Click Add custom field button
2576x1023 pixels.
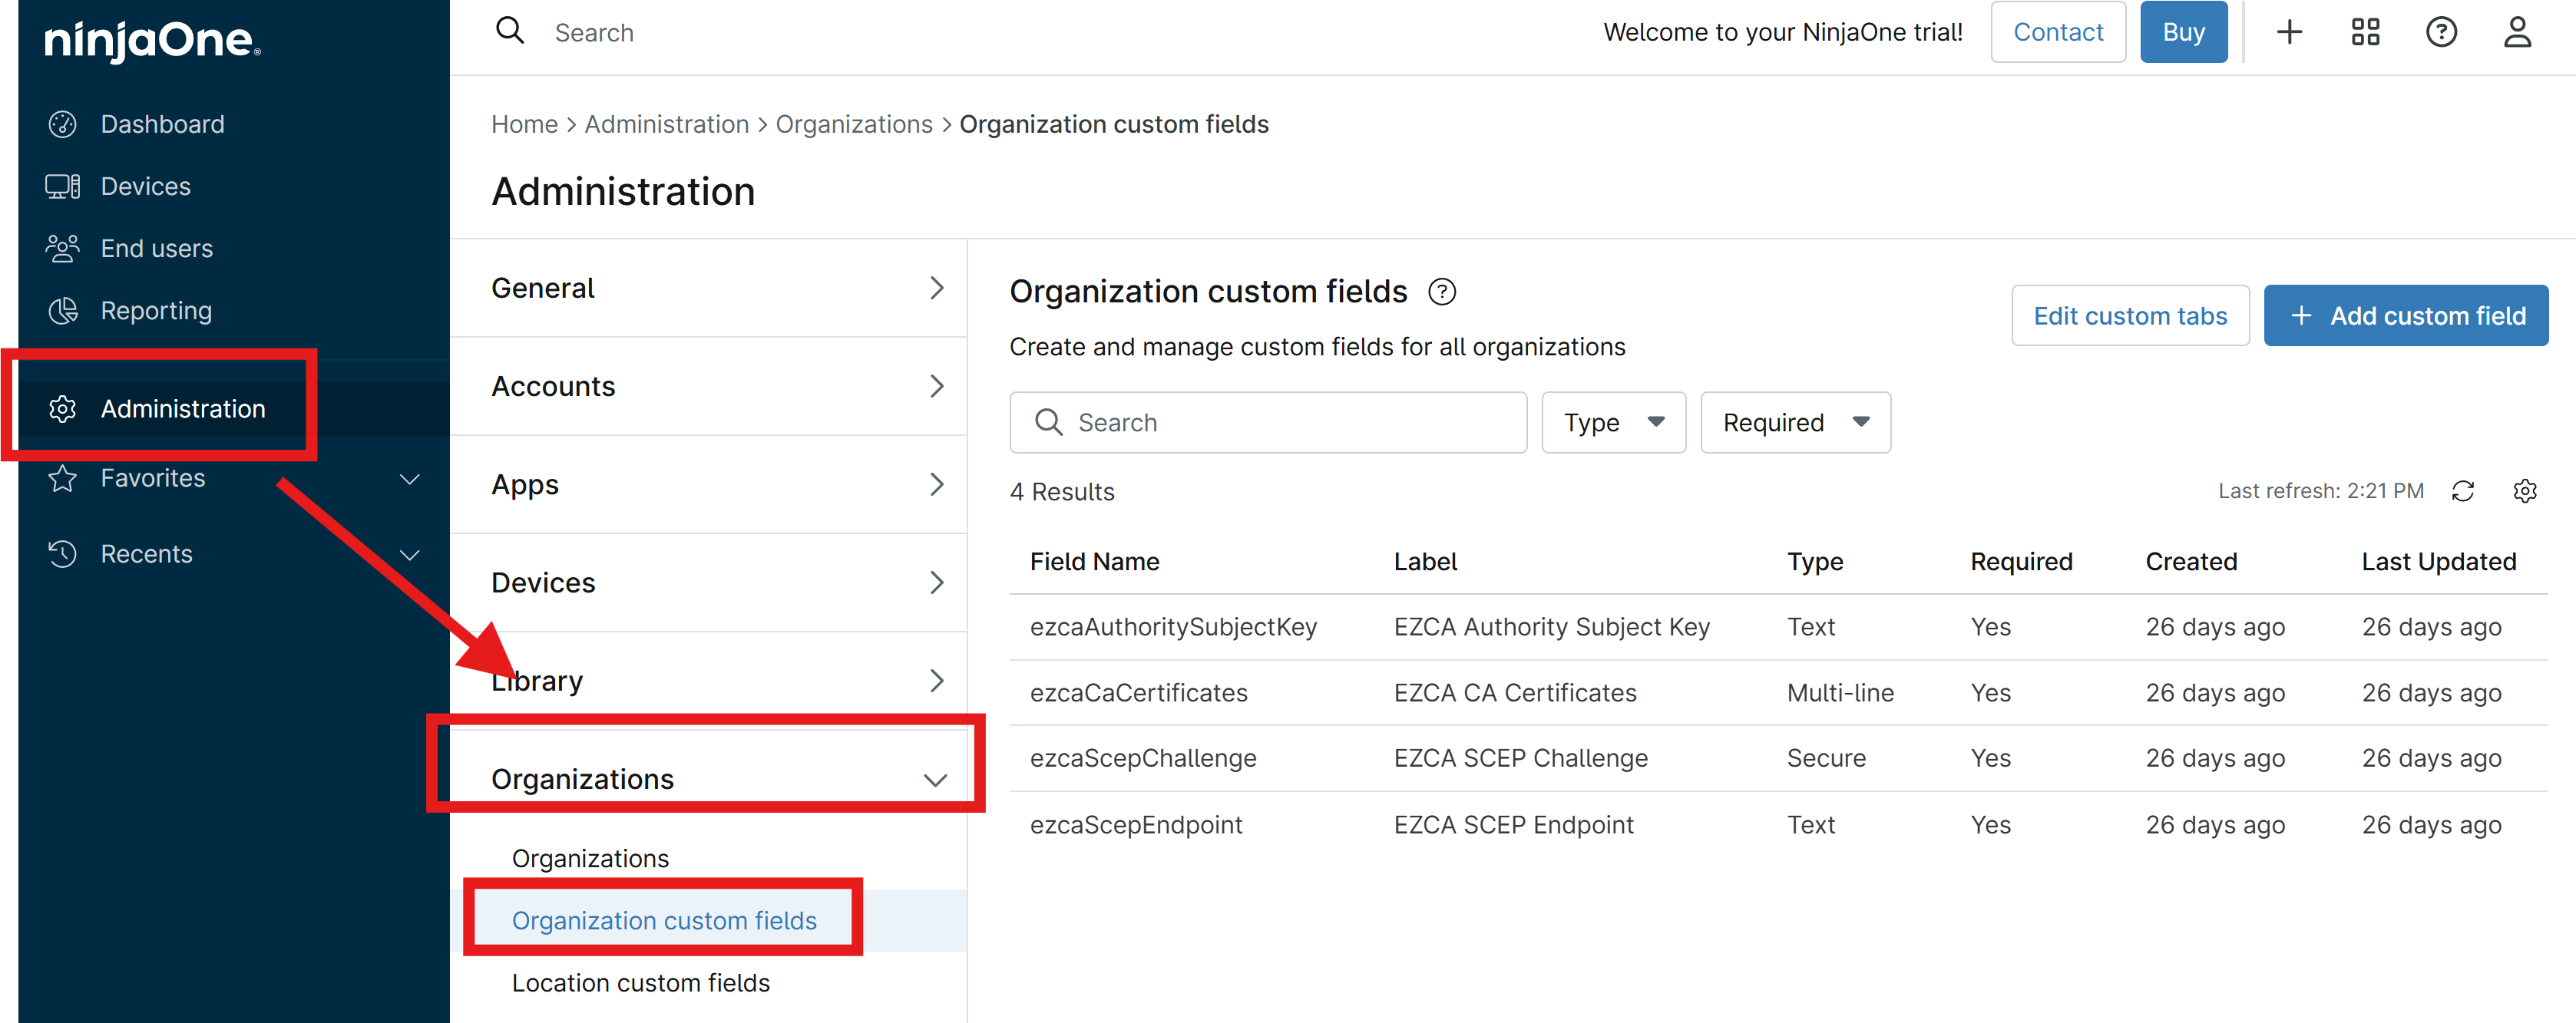(2405, 316)
